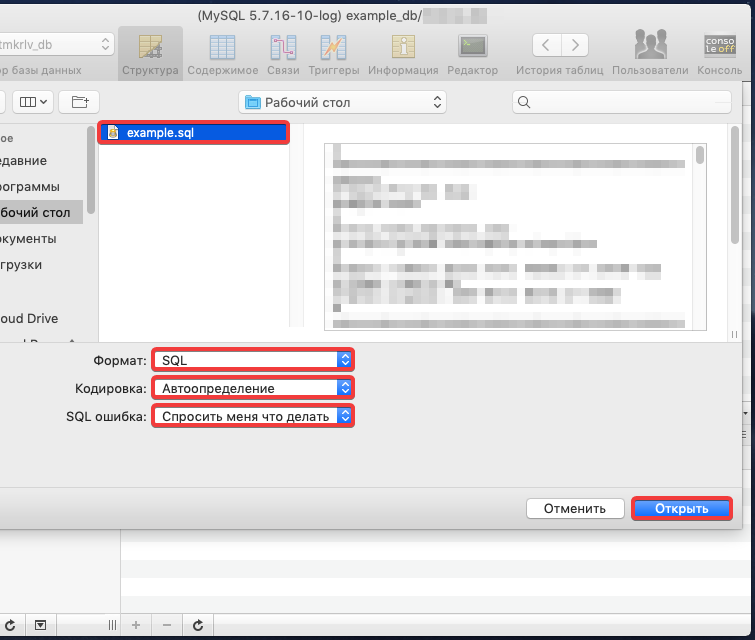Open the Связи (Relations) view
This screenshot has height=640, width=755.
click(x=283, y=53)
